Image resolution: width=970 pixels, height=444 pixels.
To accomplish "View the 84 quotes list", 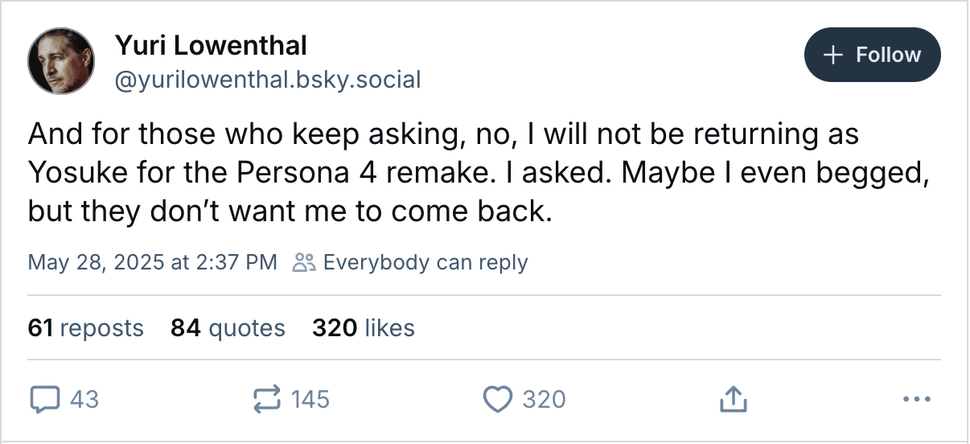I will (x=228, y=328).
